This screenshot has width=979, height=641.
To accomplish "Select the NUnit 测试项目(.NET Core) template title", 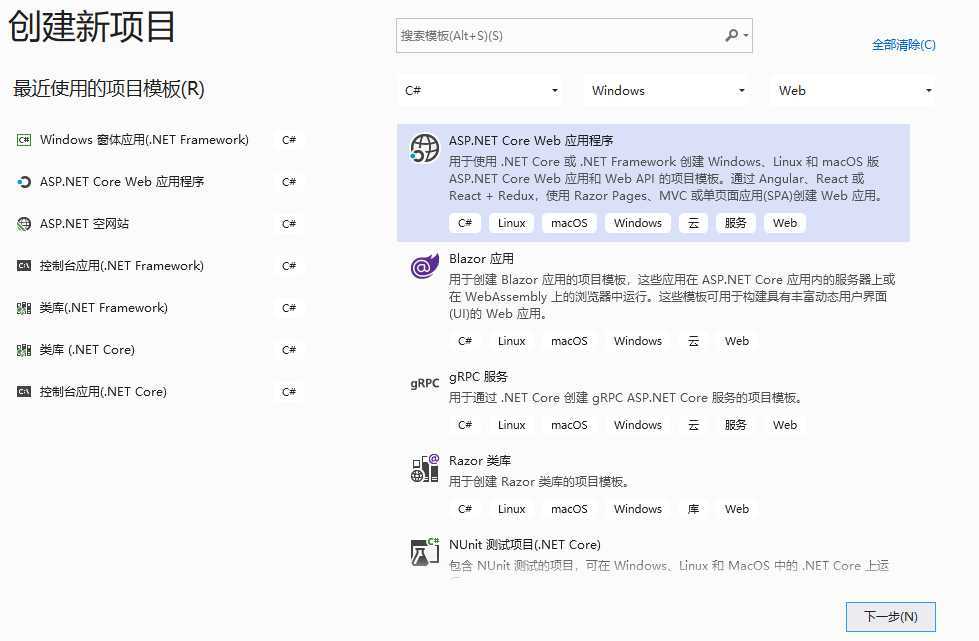I will [x=524, y=544].
